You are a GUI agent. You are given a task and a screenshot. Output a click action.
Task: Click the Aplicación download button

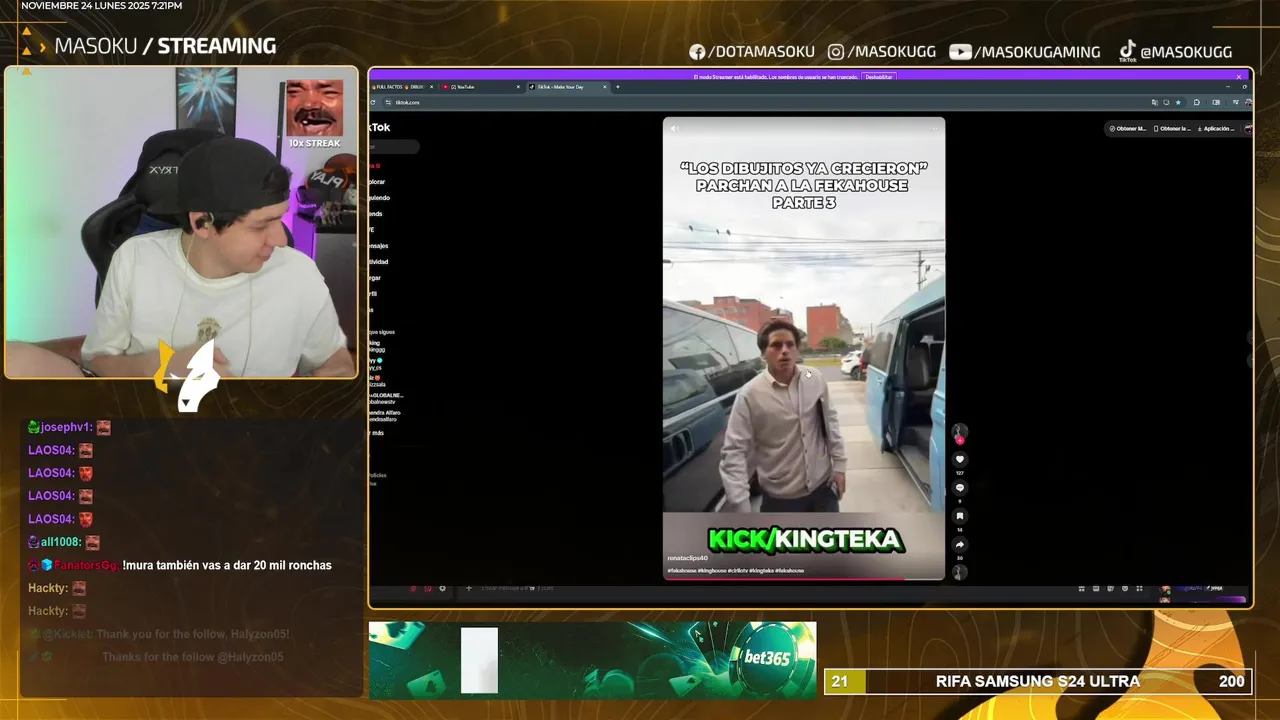point(1217,128)
